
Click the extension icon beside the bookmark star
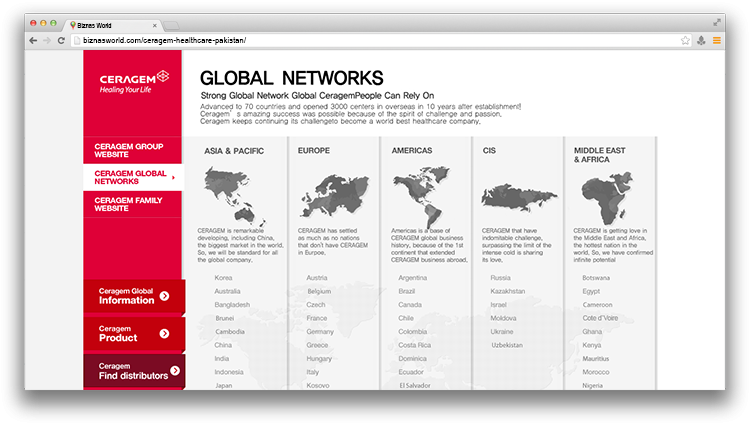point(701,40)
